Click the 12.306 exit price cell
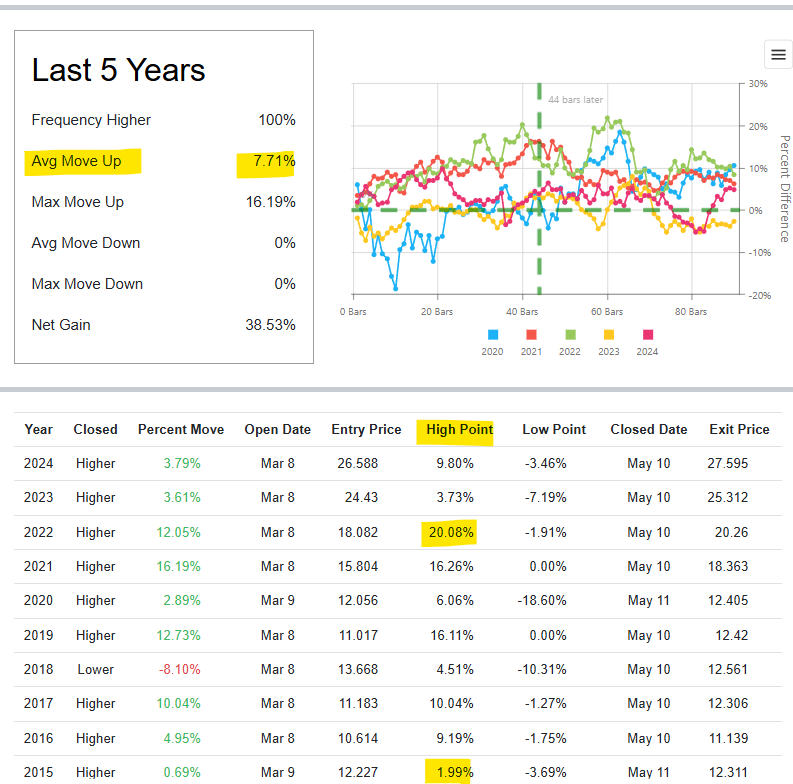The image size is (793, 784). pos(728,703)
